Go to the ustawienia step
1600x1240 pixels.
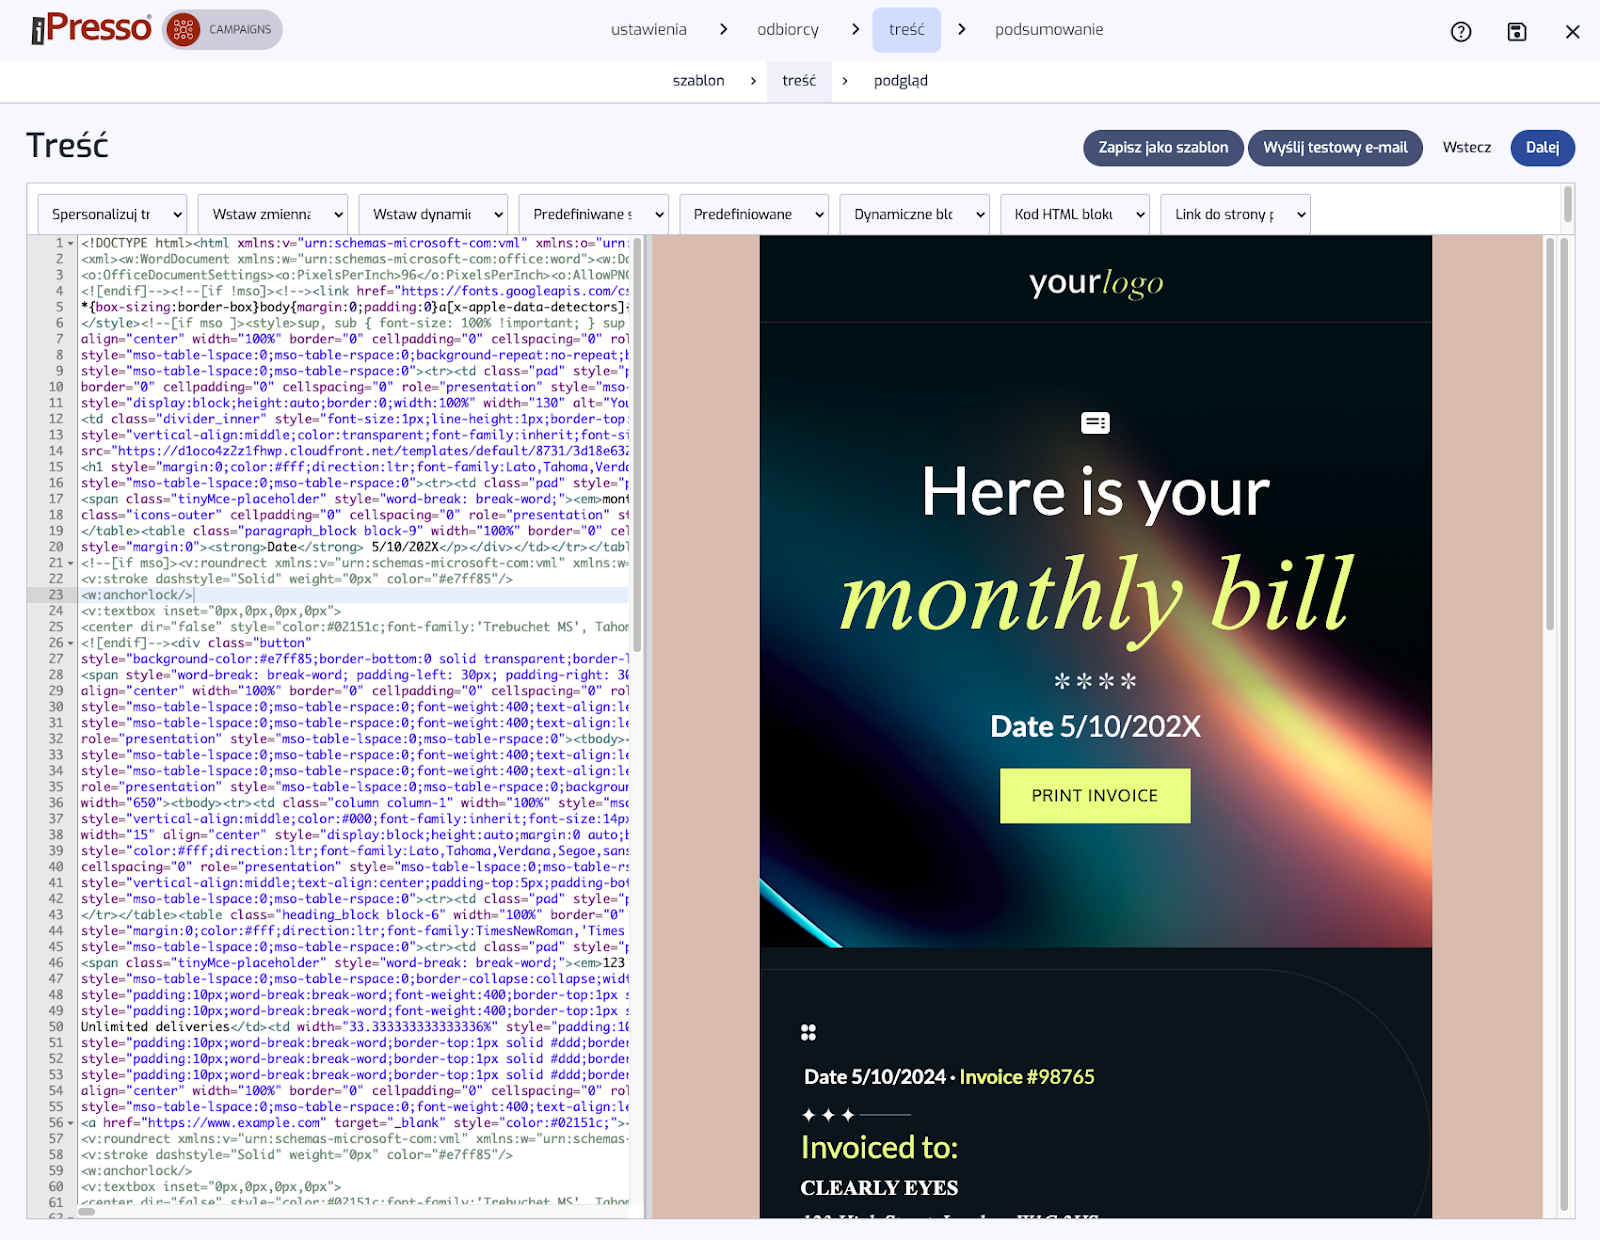[649, 30]
